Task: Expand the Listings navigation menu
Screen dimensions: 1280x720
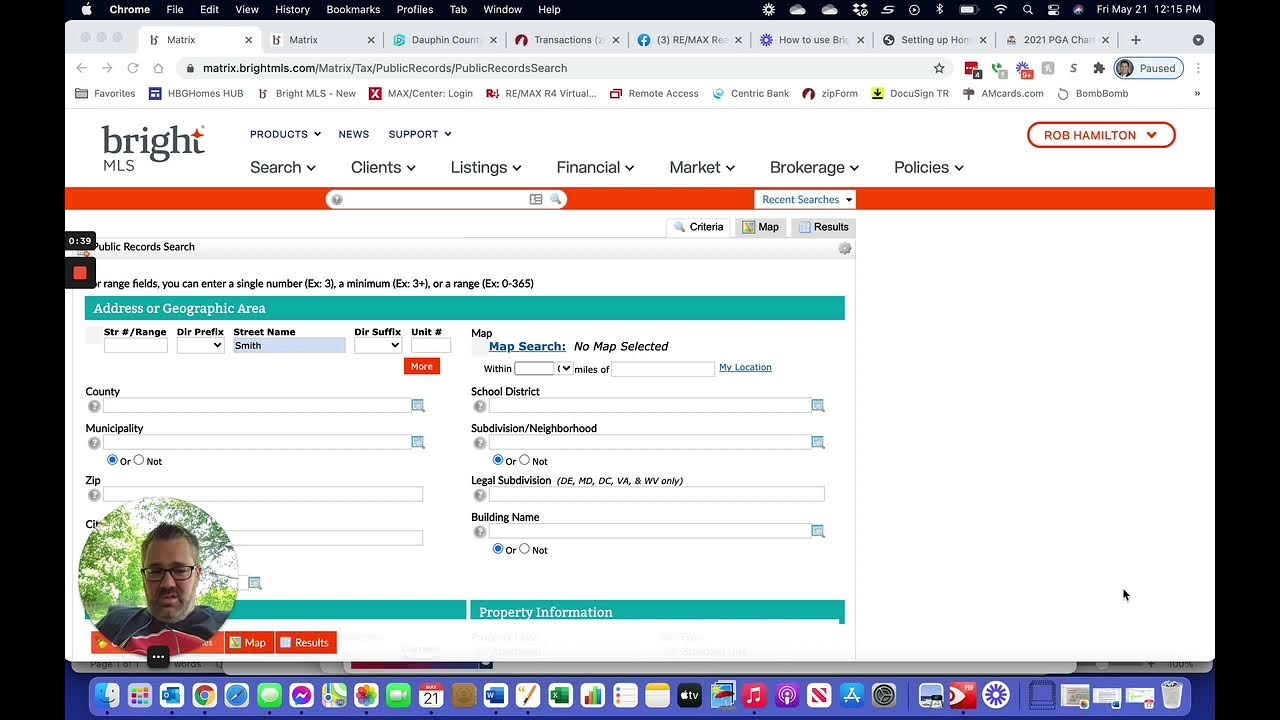Action: click(x=486, y=167)
